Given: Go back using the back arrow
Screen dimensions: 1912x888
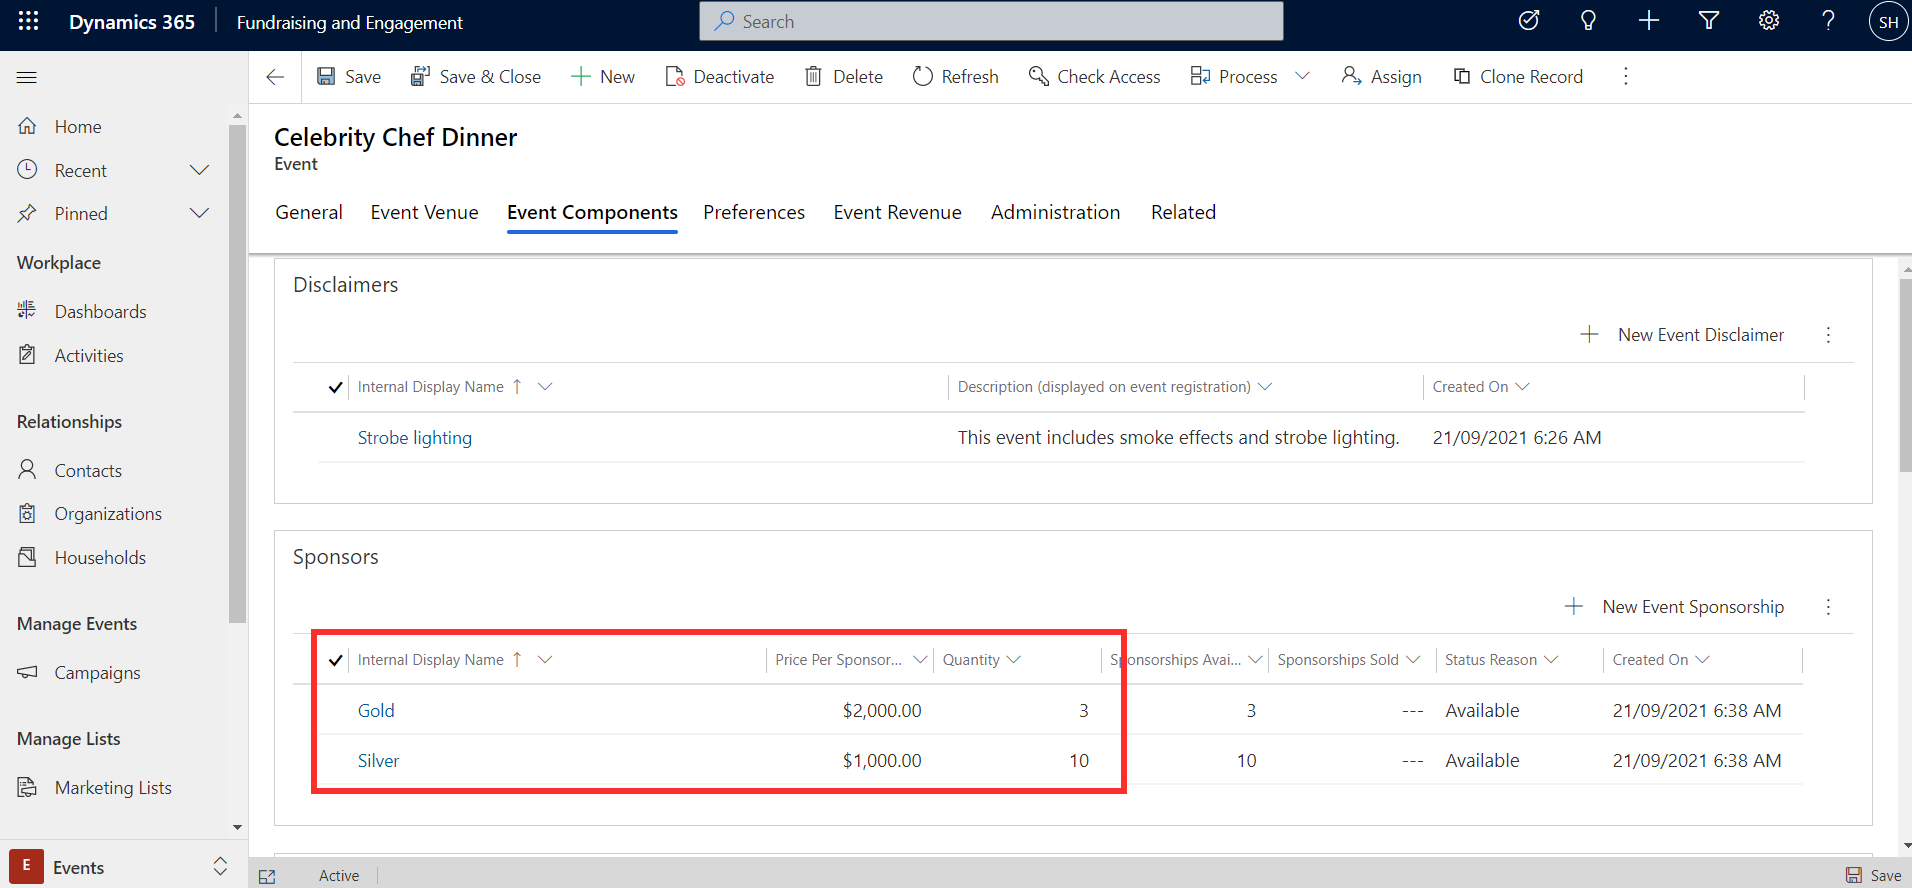Looking at the screenshot, I should pyautogui.click(x=275, y=77).
